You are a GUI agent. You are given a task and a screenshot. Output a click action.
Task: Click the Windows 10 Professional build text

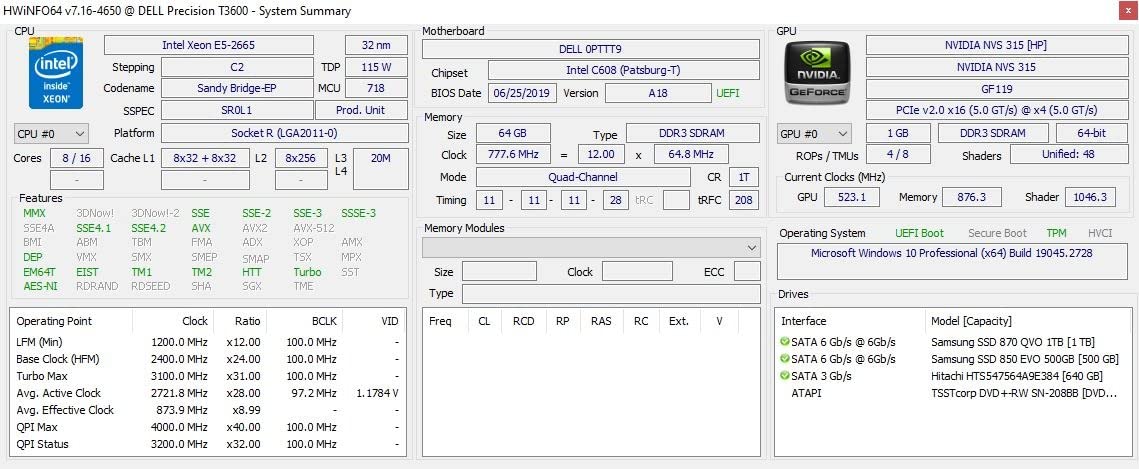[x=952, y=253]
